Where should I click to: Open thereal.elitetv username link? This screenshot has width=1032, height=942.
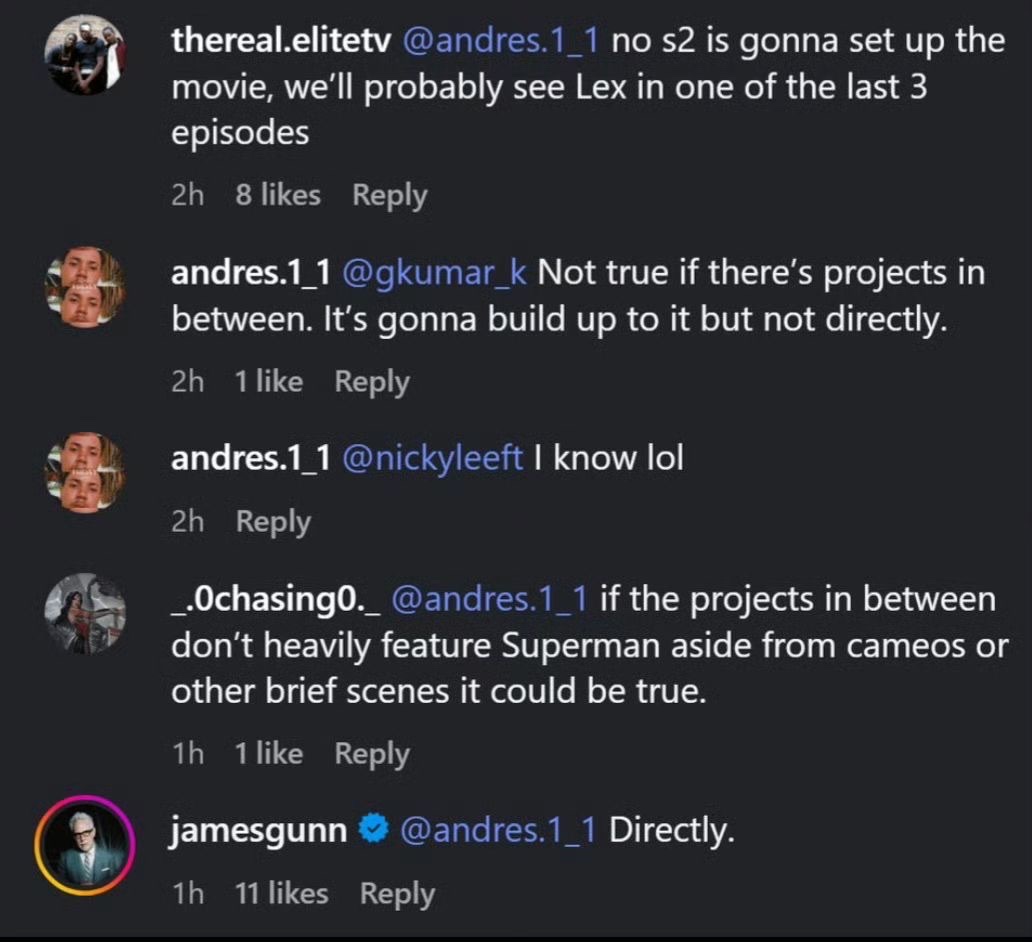click(x=281, y=41)
